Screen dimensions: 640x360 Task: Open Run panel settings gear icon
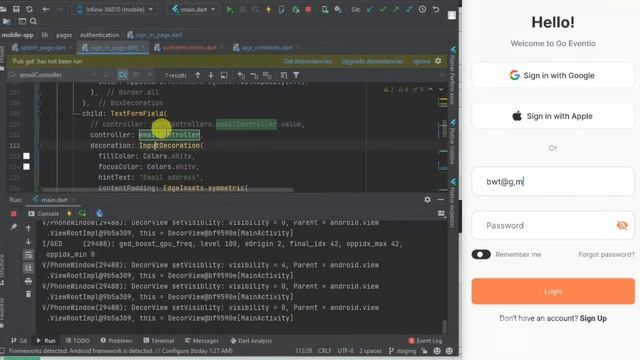coord(427,200)
